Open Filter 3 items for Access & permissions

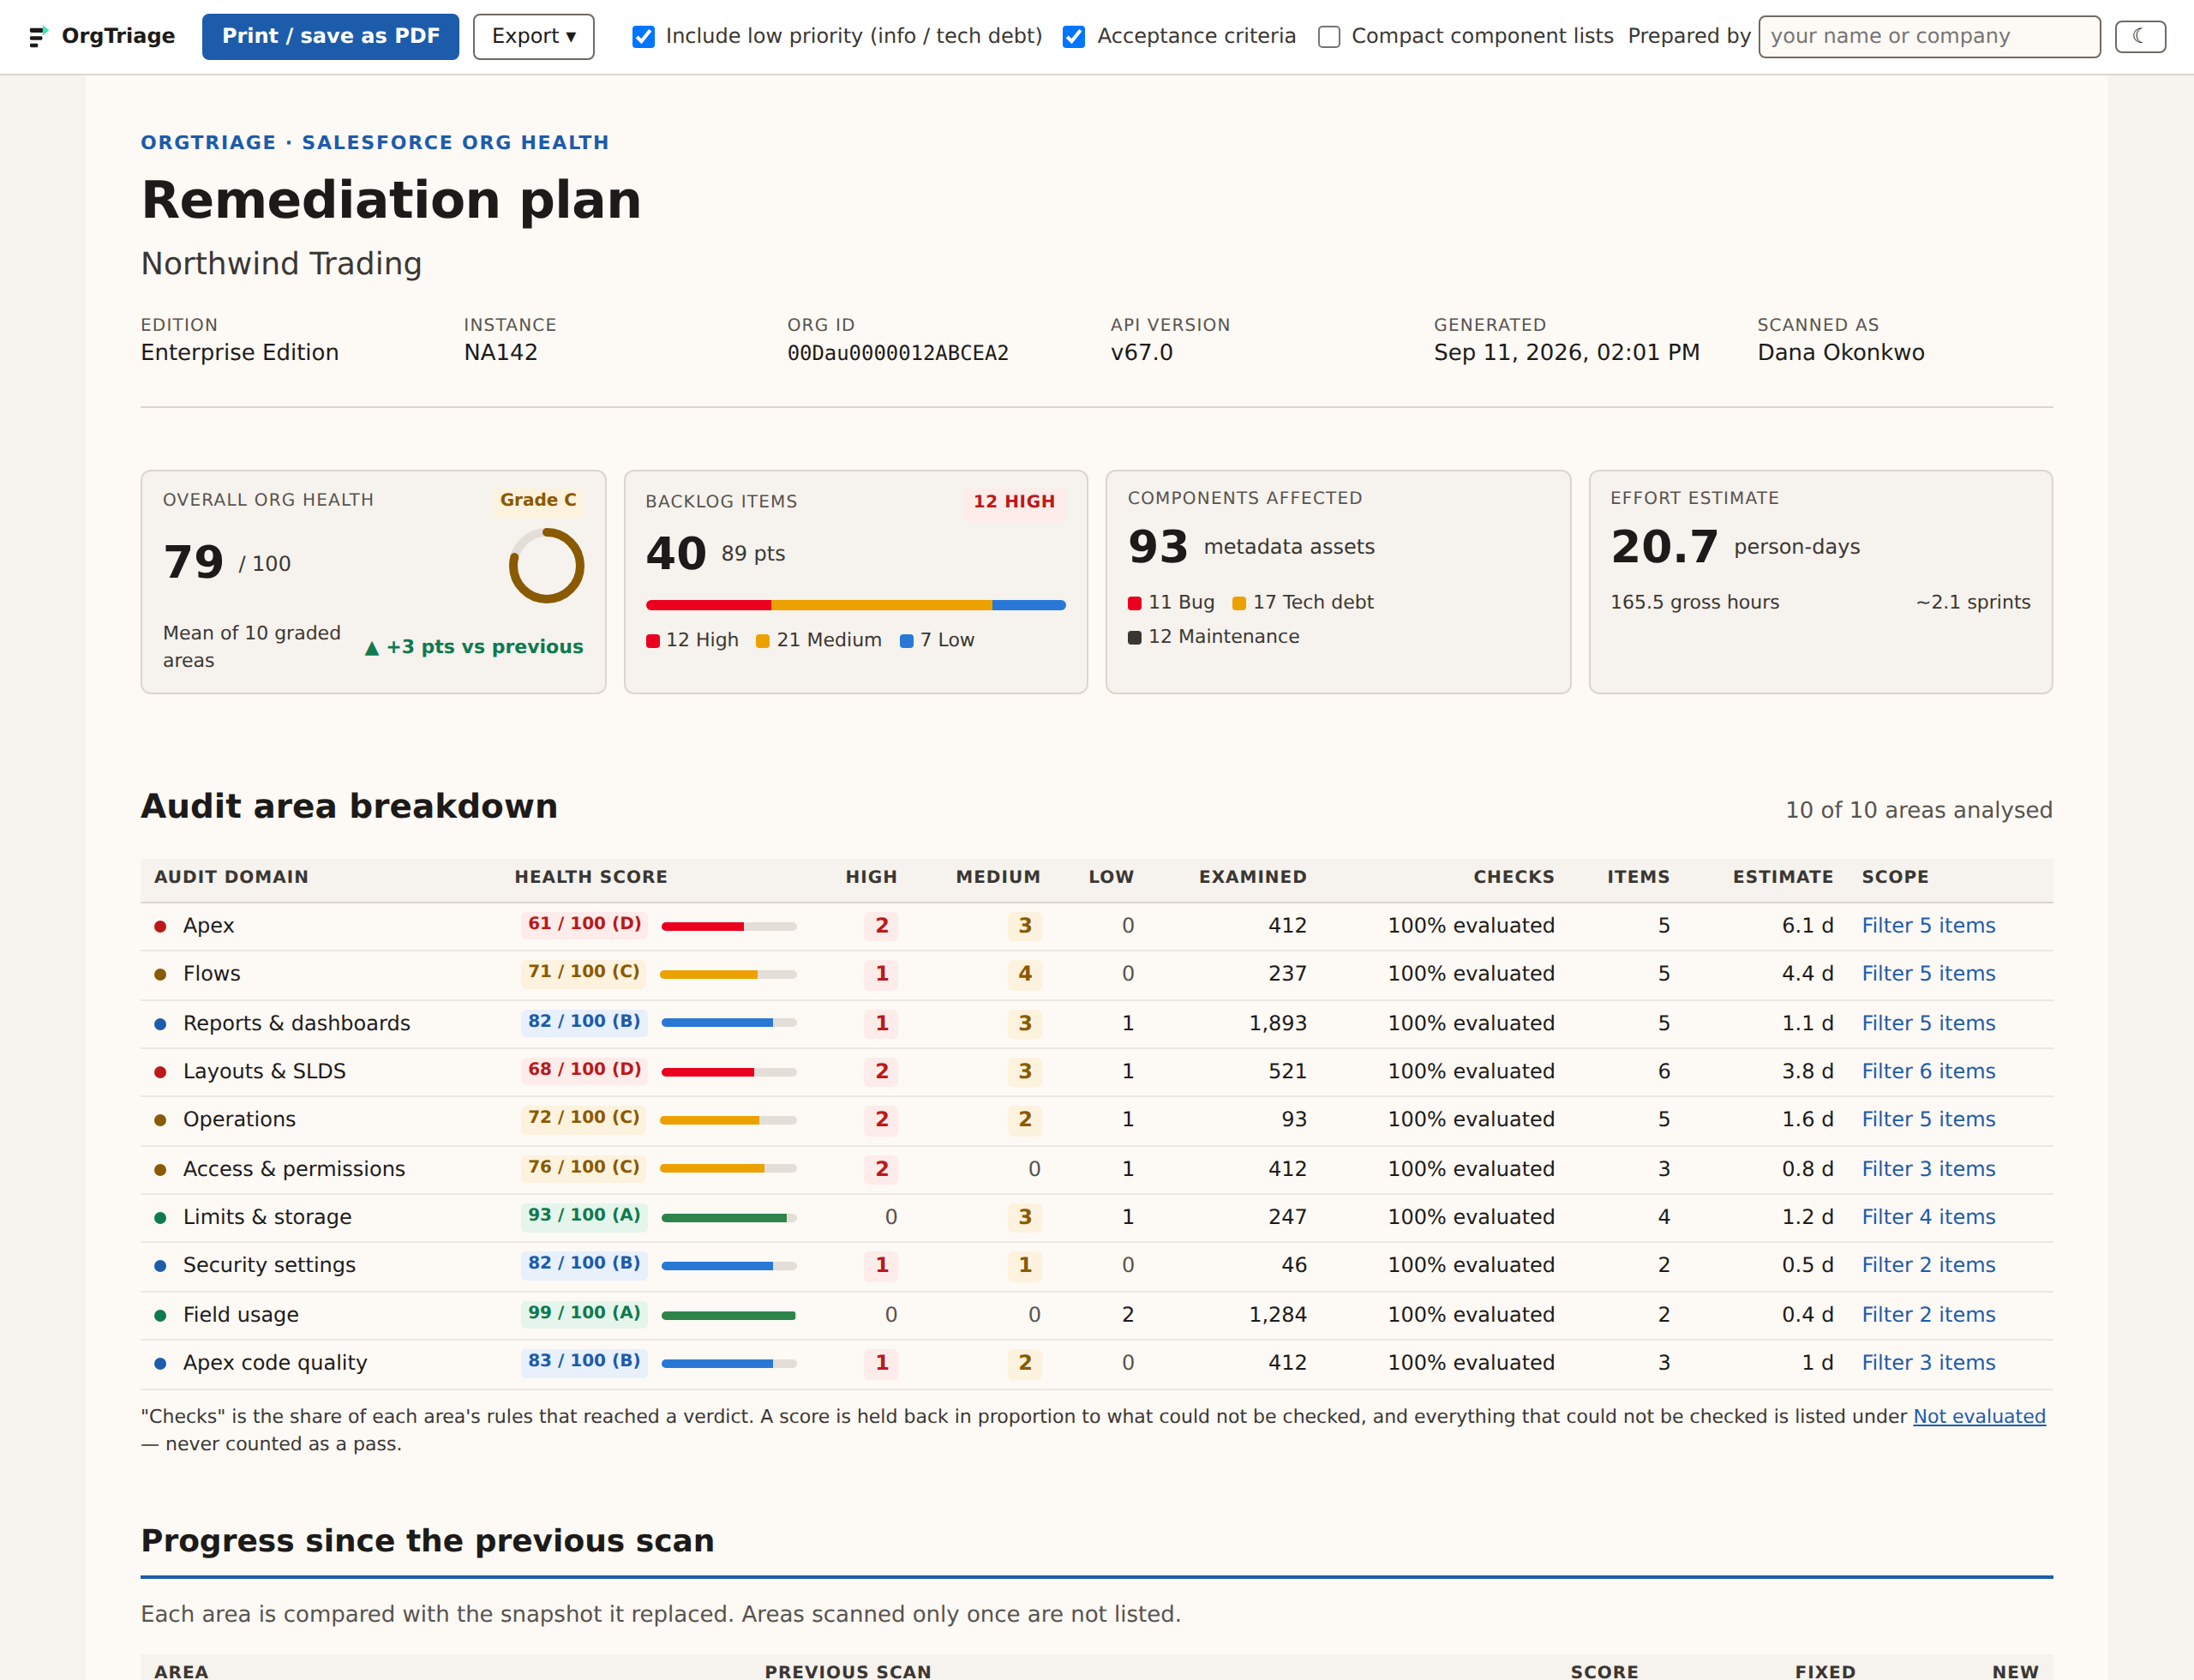[x=1927, y=1170]
